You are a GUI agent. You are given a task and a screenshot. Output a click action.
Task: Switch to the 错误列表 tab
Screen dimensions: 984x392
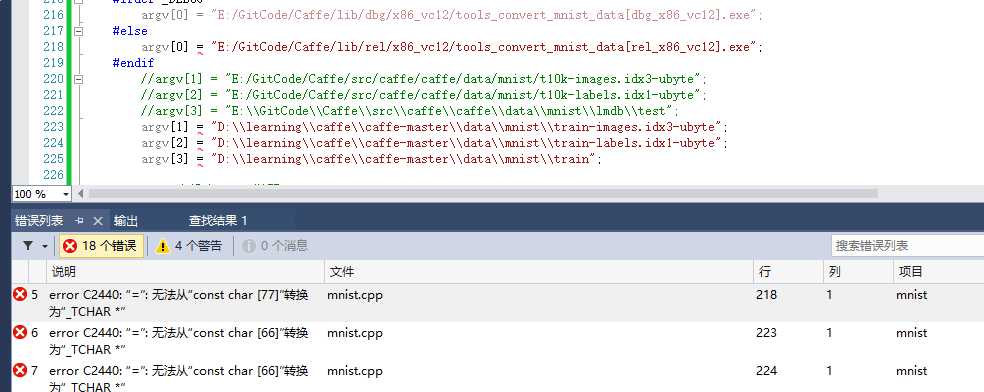click(39, 221)
